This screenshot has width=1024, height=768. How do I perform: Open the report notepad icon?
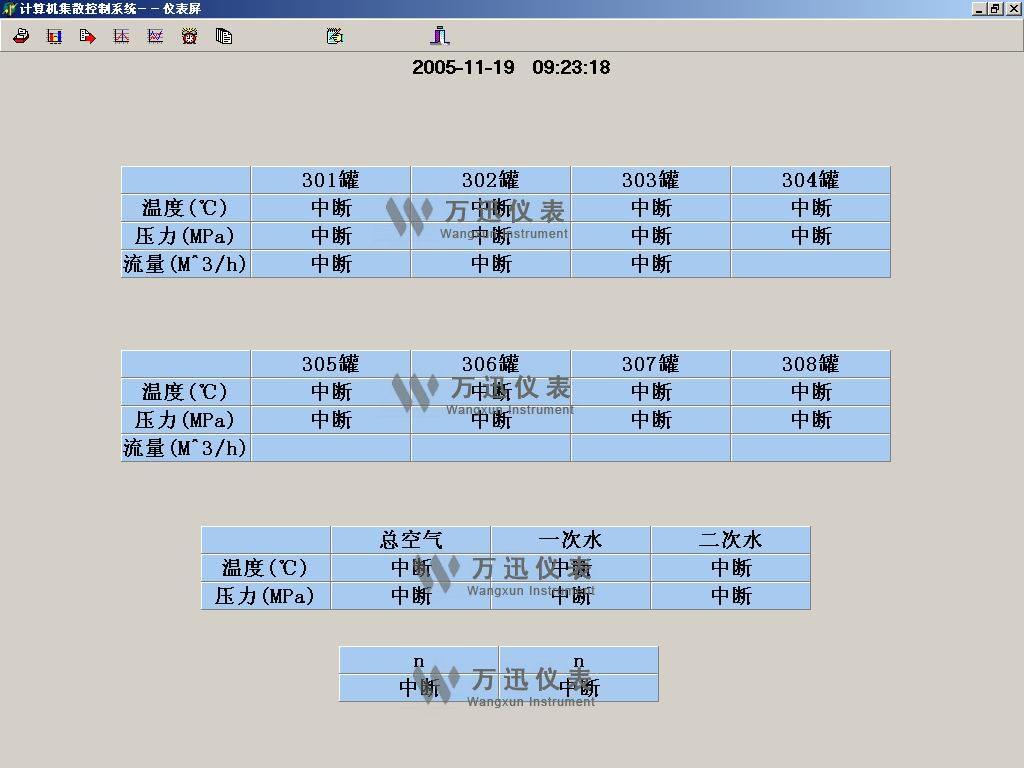333,36
